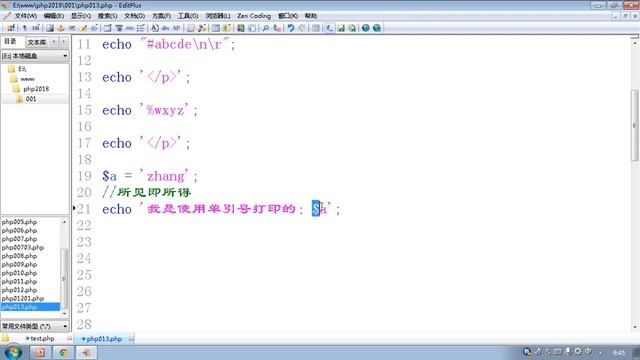The height and width of the screenshot is (360, 640).
Task: Open the 文件 (File) menu
Action: (x=26, y=16)
